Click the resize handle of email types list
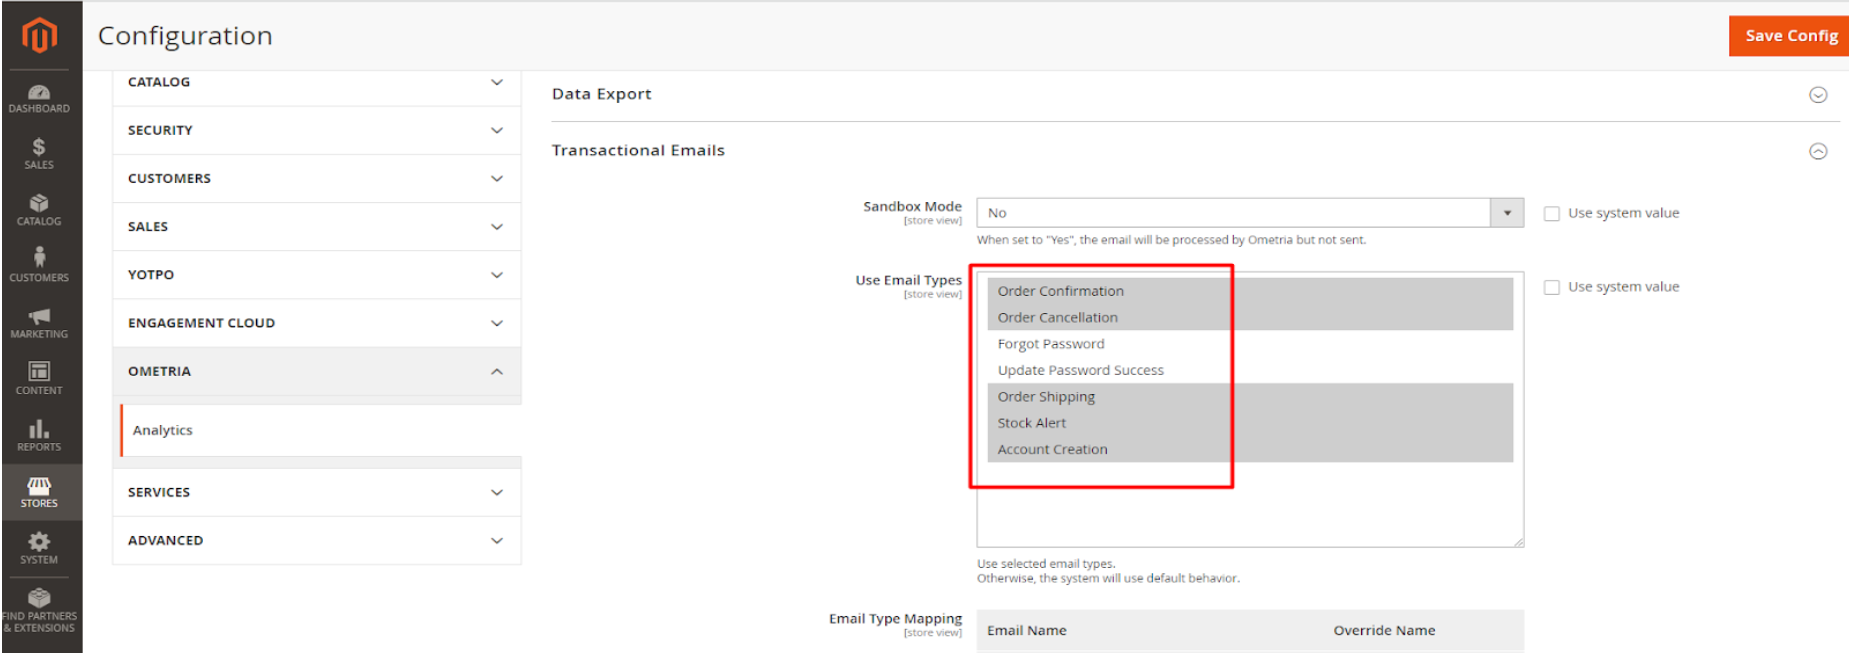Screen dimensions: 1852x658 point(1518,541)
